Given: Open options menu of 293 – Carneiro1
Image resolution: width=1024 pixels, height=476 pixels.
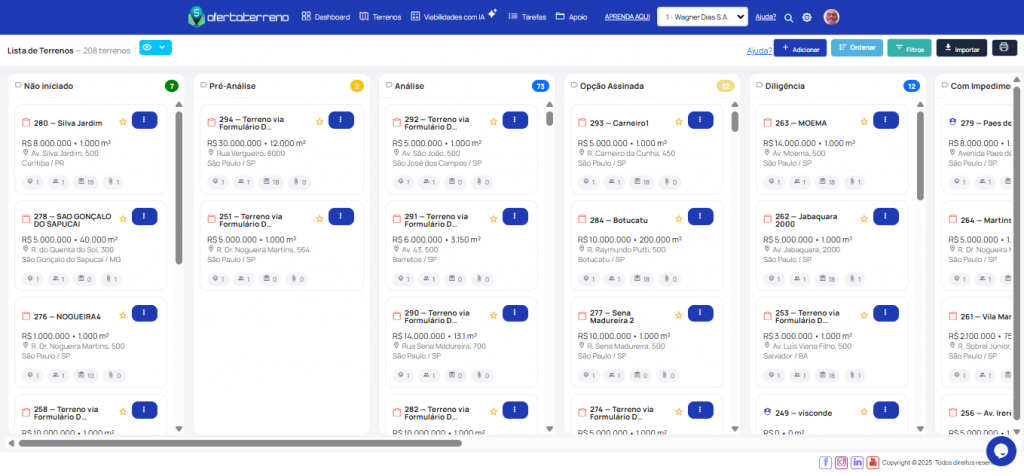Looking at the screenshot, I should point(701,120).
